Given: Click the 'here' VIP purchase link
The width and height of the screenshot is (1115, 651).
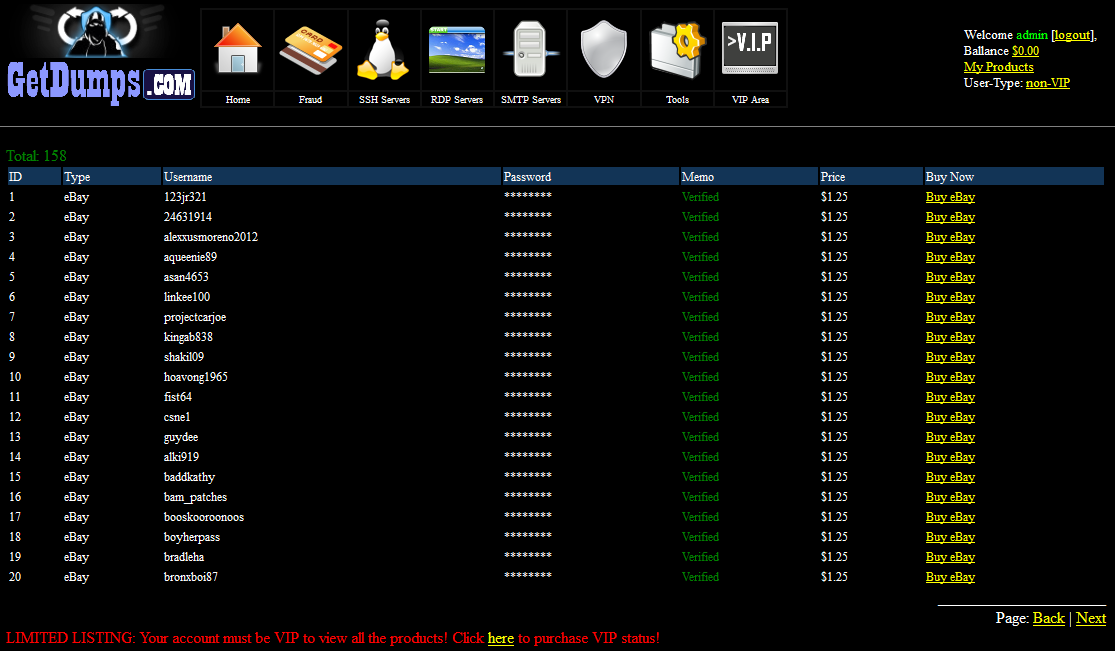Looking at the screenshot, I should [x=501, y=638].
